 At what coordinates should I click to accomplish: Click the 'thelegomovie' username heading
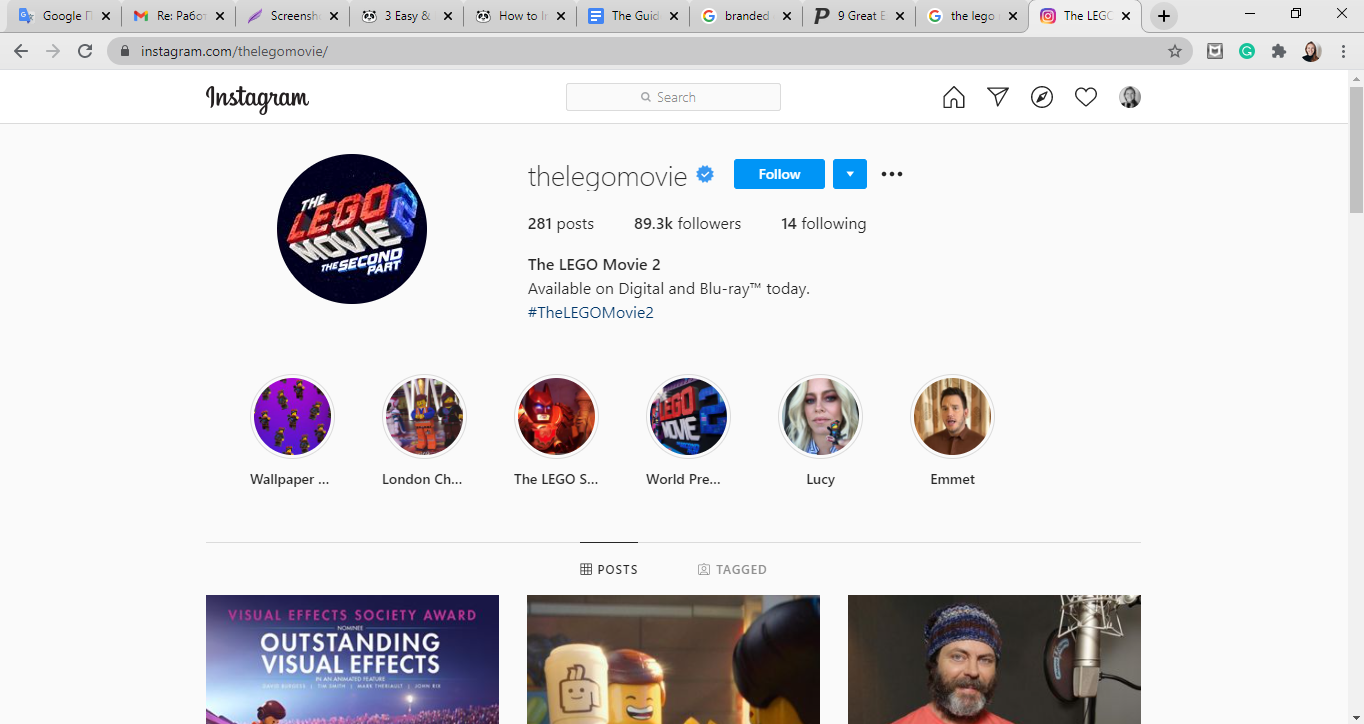coord(607,176)
